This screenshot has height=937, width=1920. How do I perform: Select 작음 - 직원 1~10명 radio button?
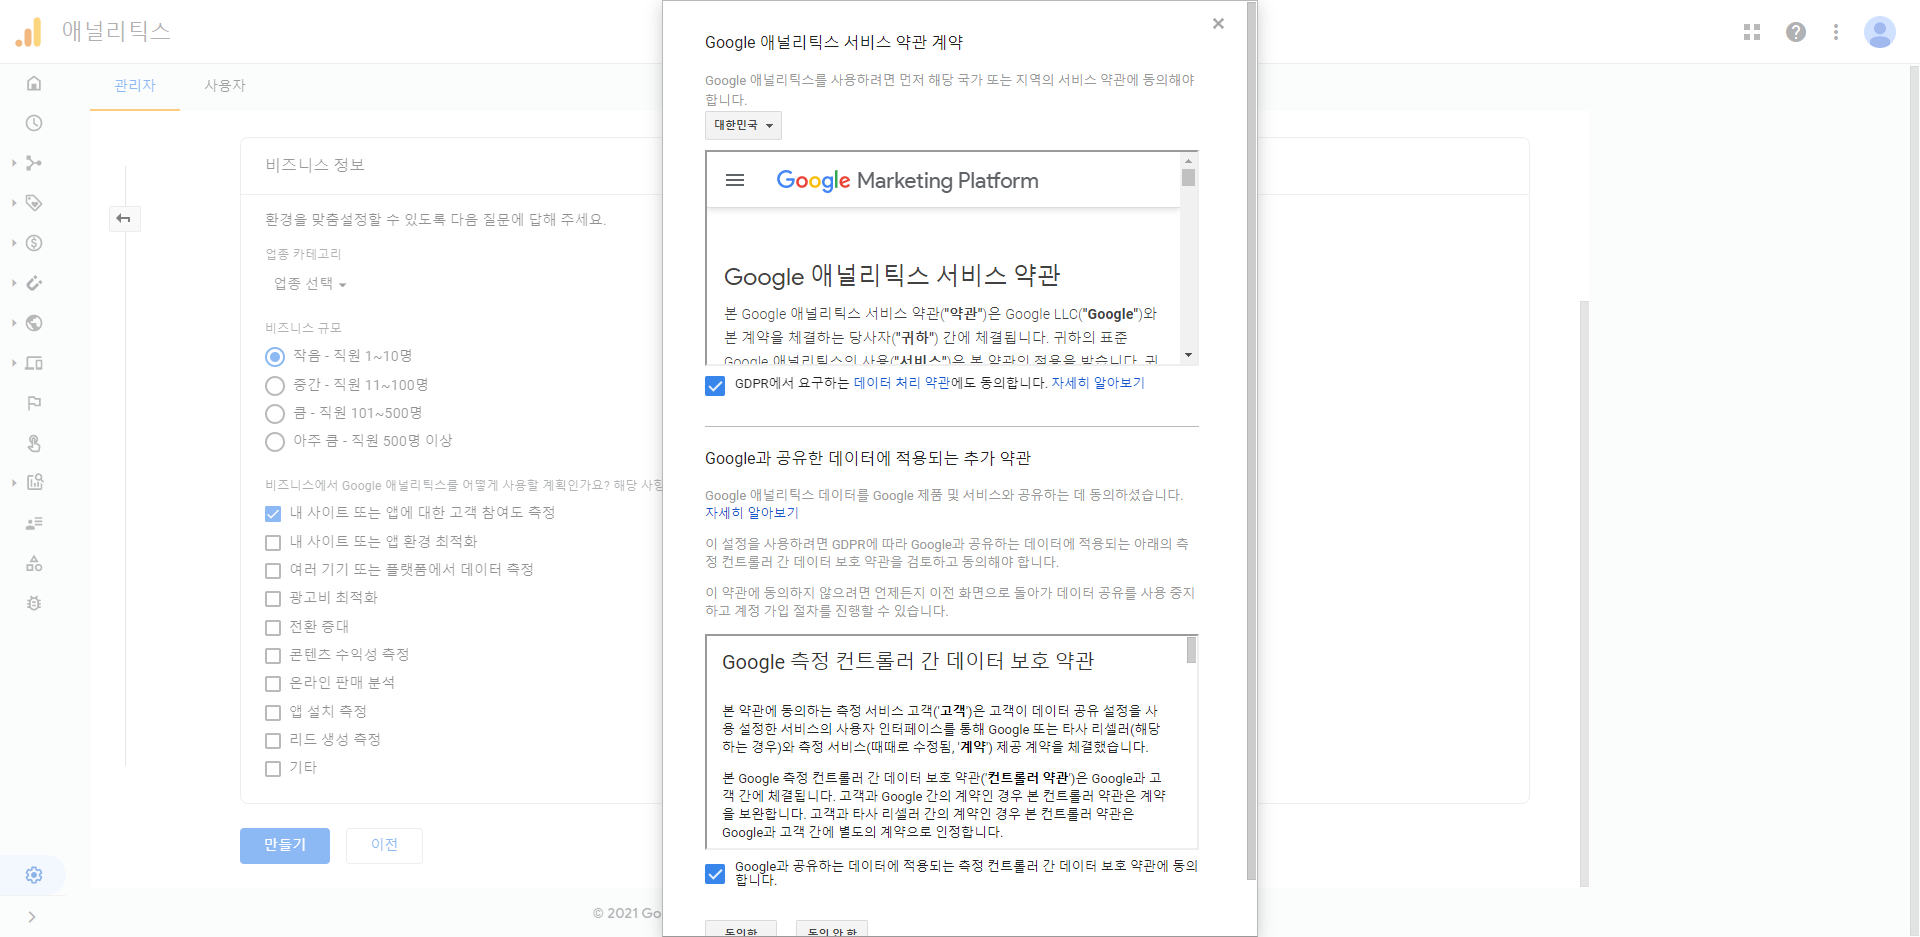275,357
